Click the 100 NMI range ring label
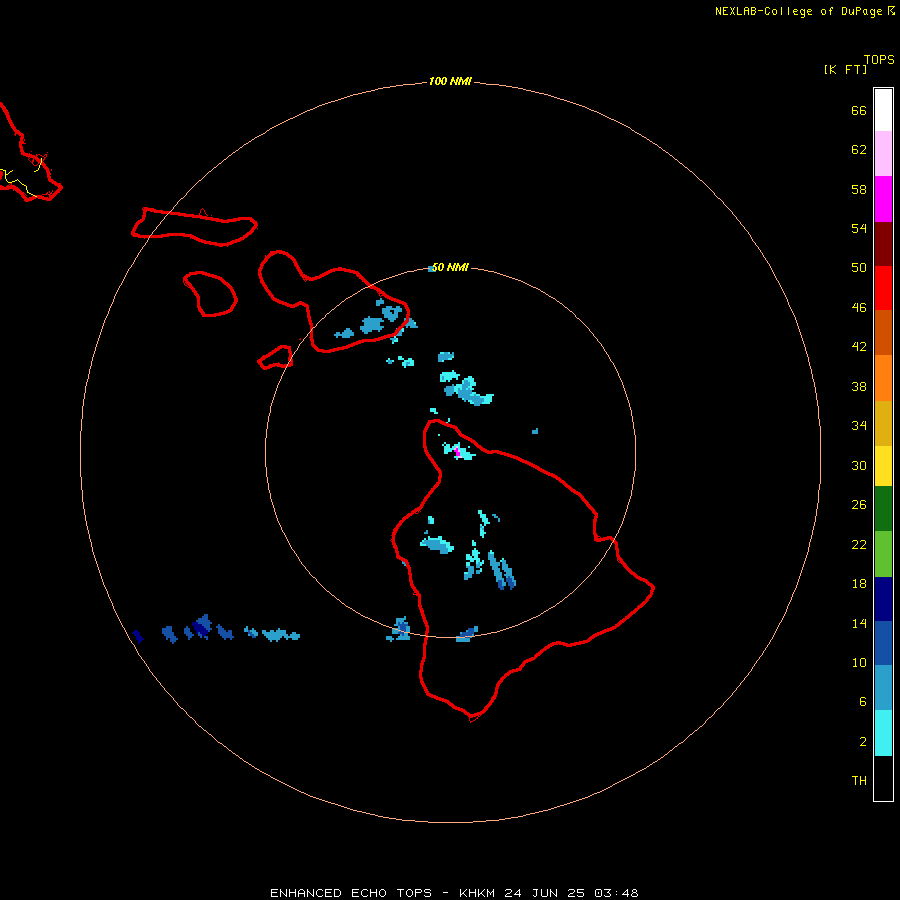The height and width of the screenshot is (900, 900). coord(450,81)
